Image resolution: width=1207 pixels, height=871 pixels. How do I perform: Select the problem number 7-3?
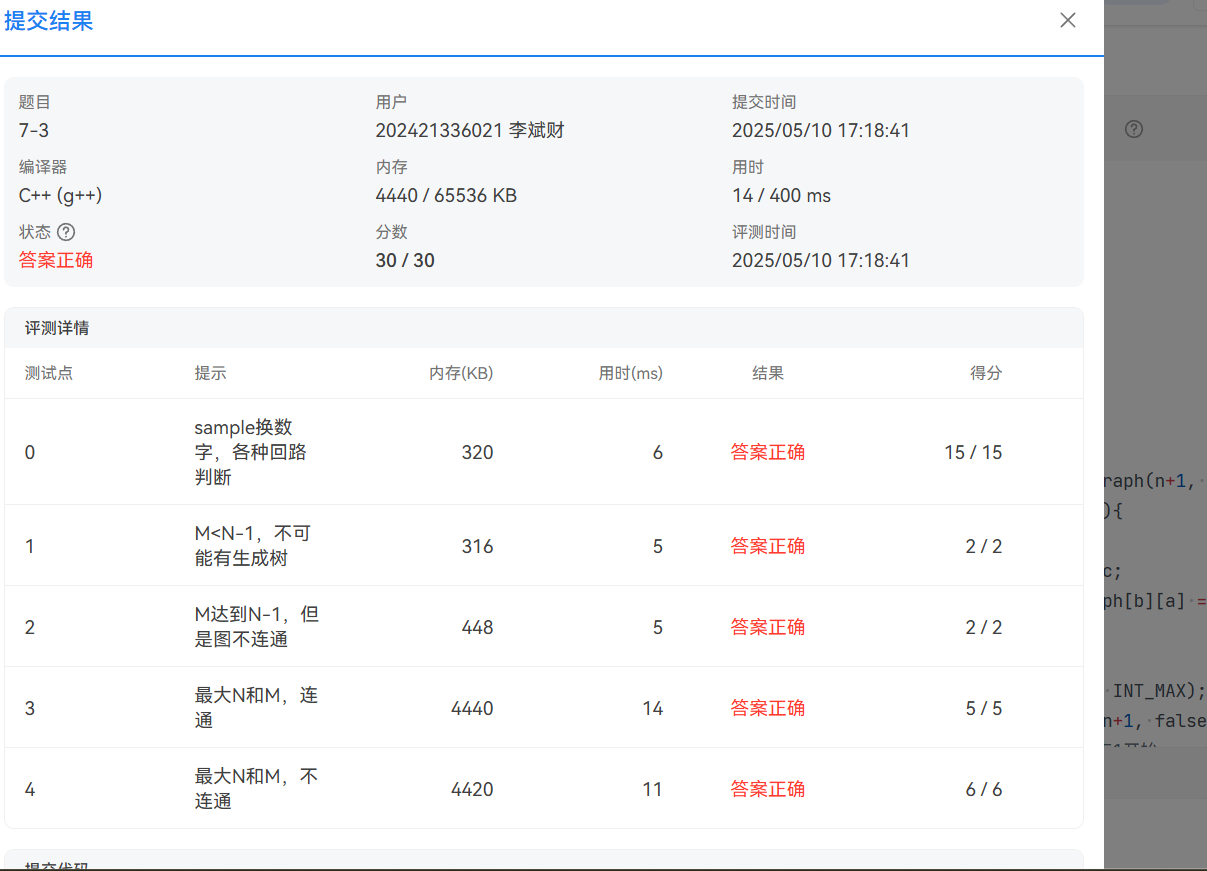tap(32, 131)
